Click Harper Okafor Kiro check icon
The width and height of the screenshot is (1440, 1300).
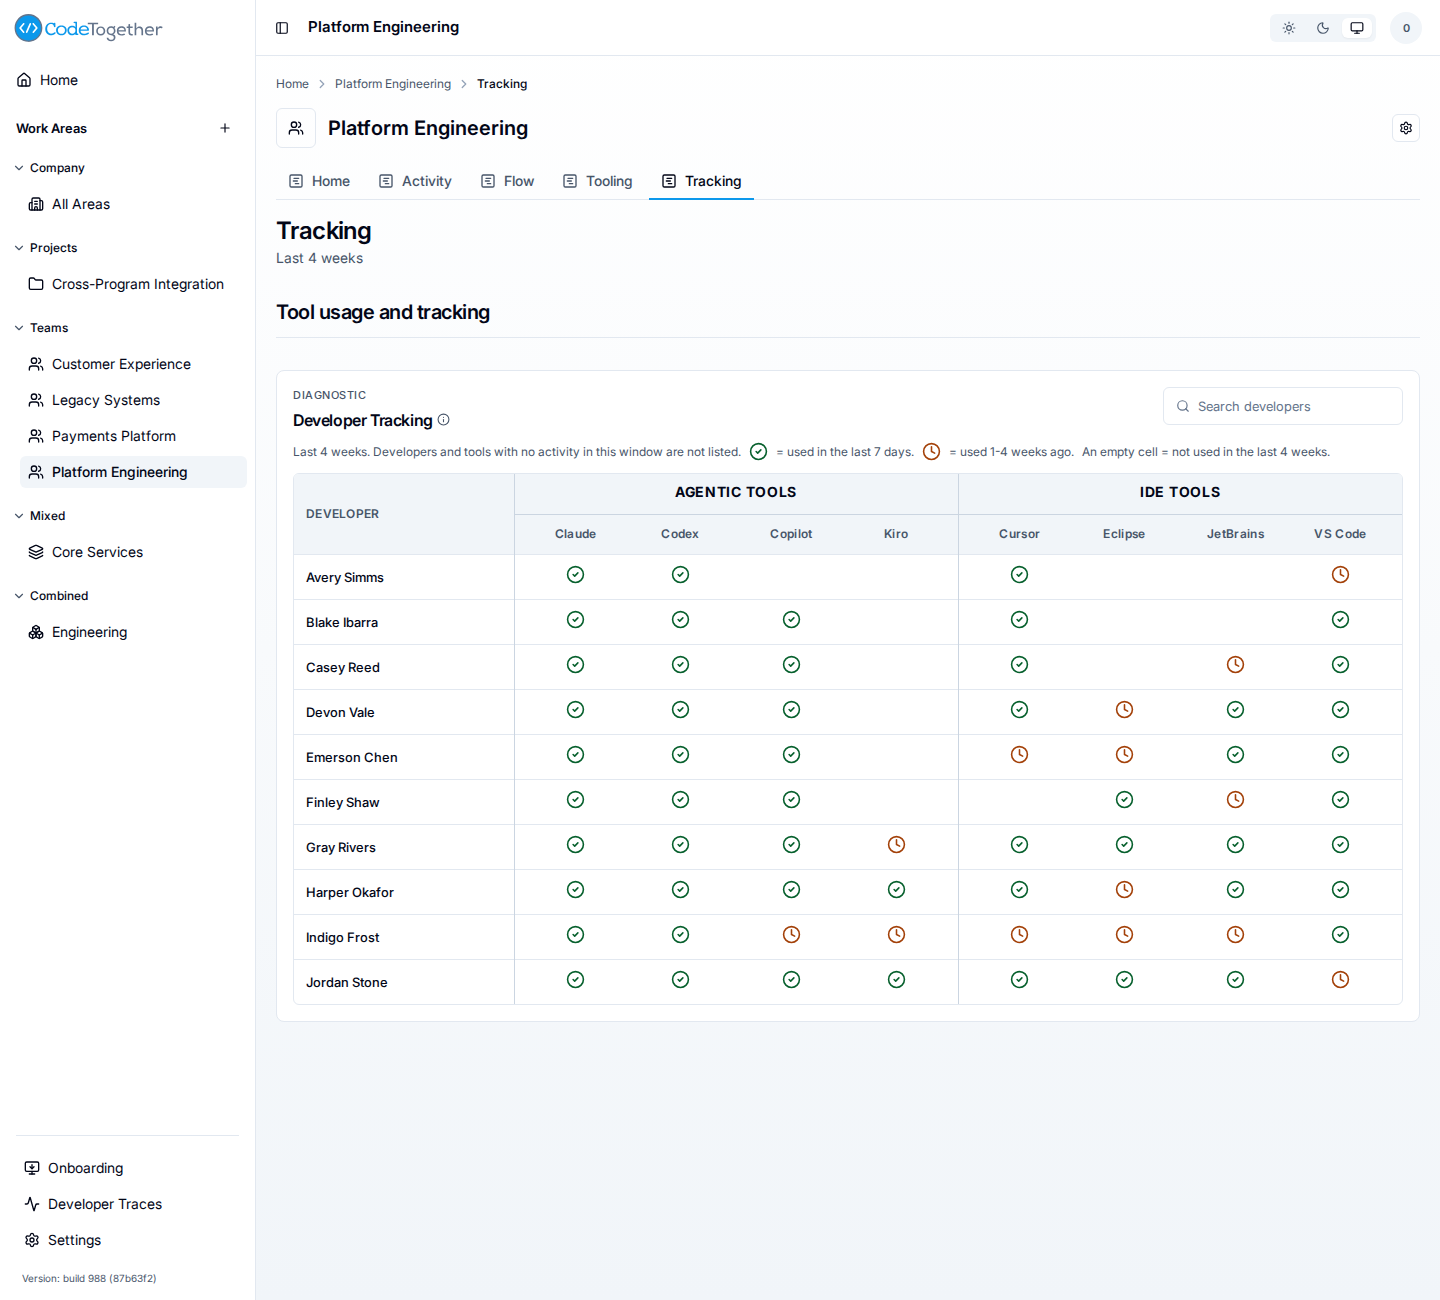[896, 890]
